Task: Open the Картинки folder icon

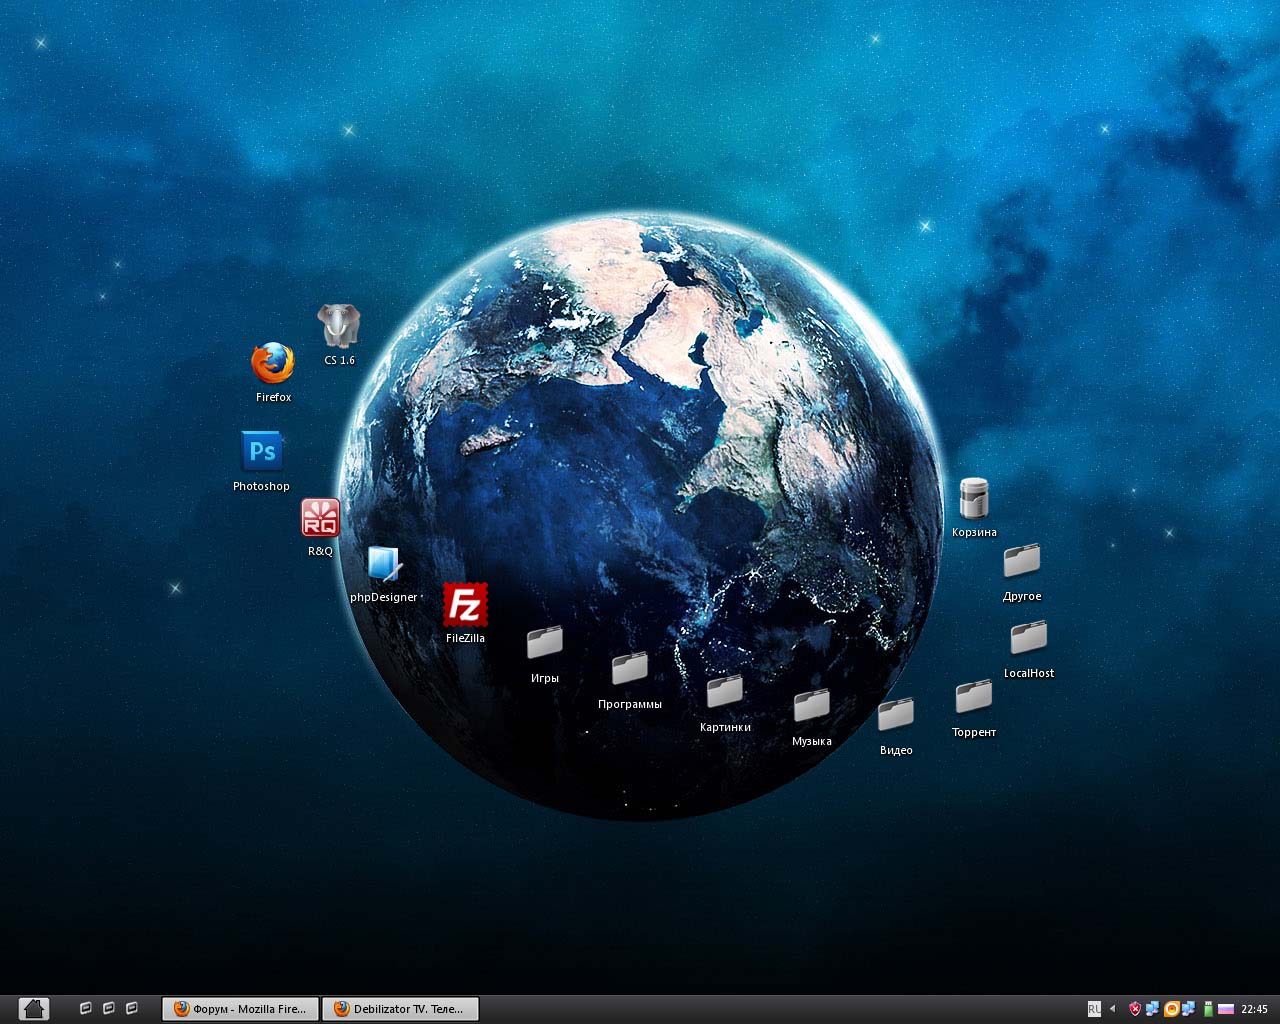Action: tap(725, 691)
